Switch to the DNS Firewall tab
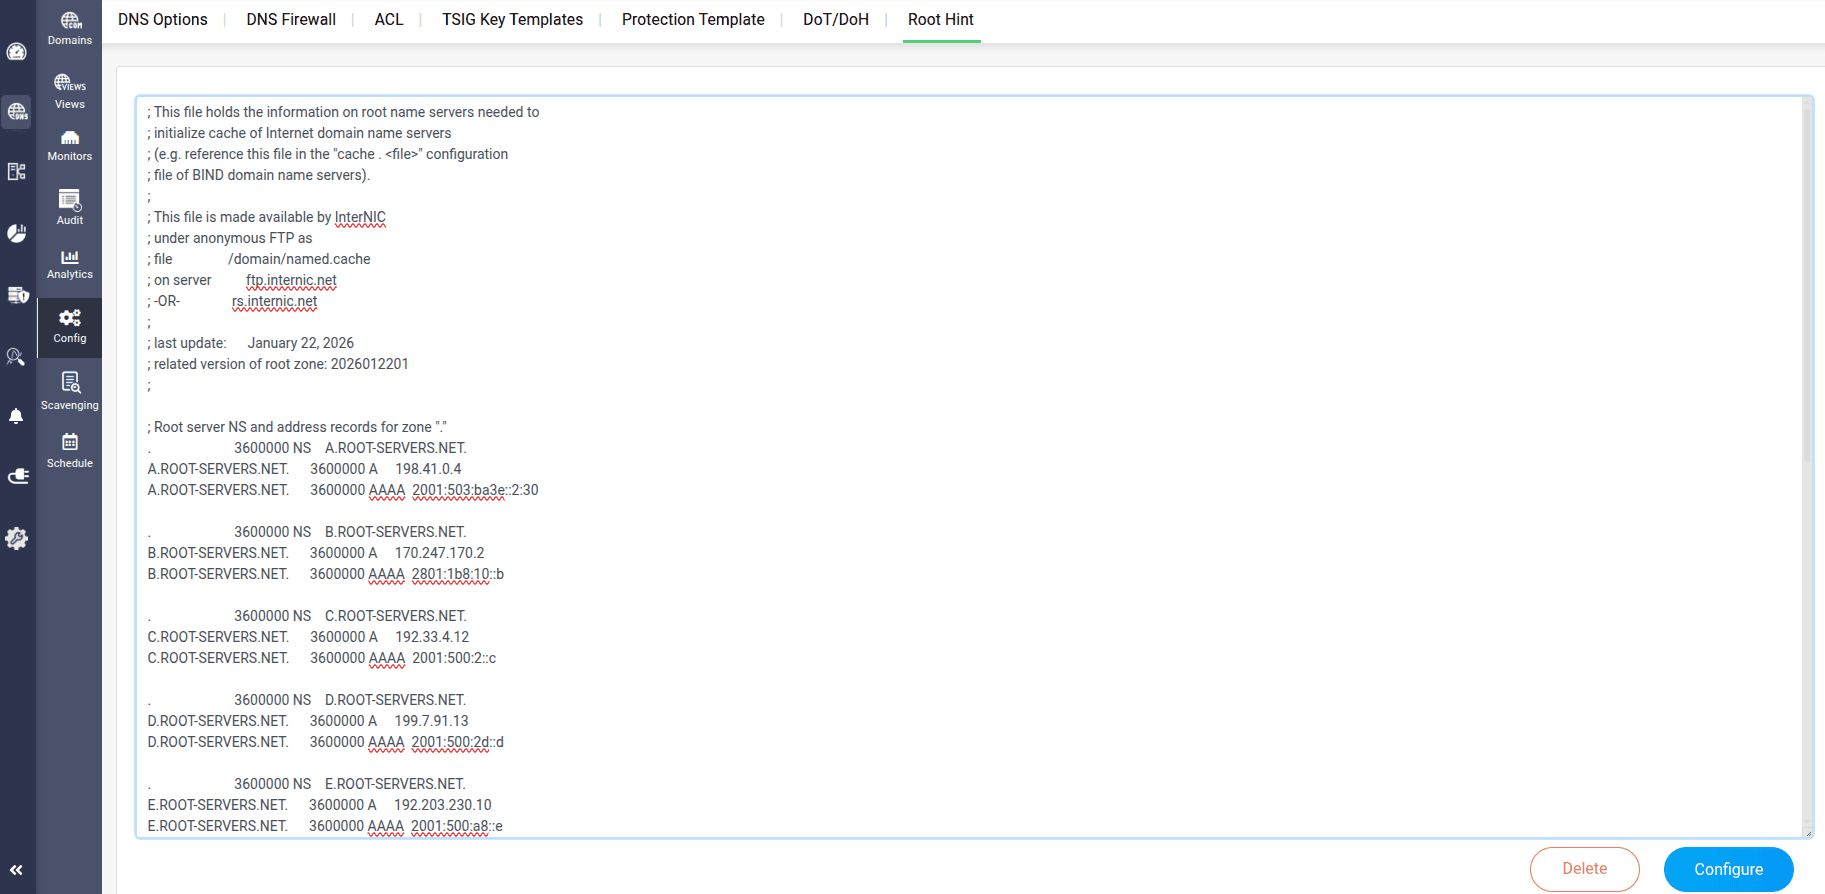The height and width of the screenshot is (894, 1825). click(291, 20)
